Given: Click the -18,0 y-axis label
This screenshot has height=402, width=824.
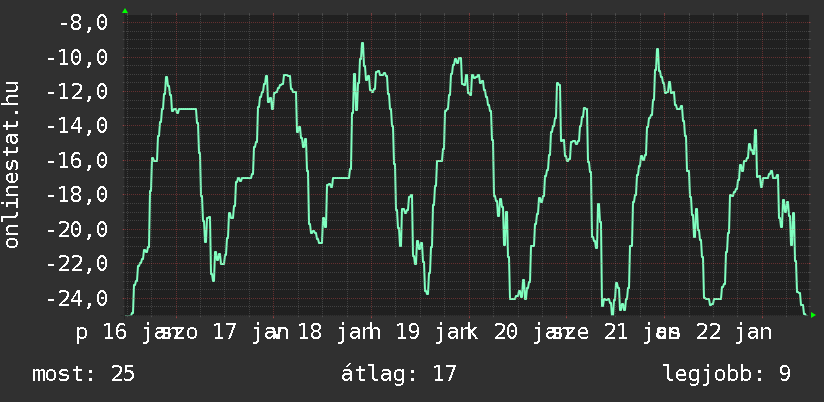Looking at the screenshot, I should tap(76, 195).
